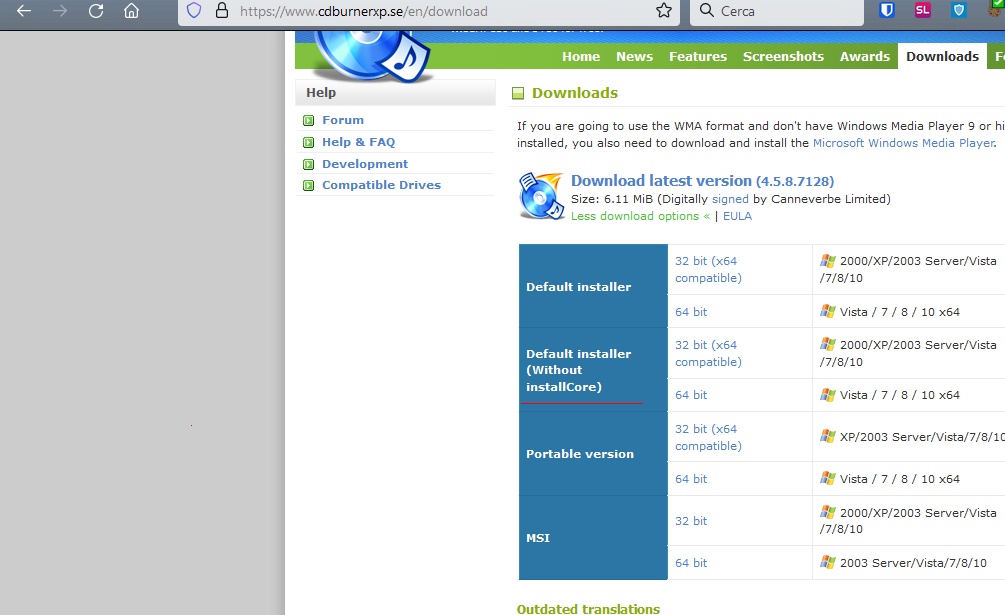
Task: Open the Compatible Drives link
Action: pos(381,185)
